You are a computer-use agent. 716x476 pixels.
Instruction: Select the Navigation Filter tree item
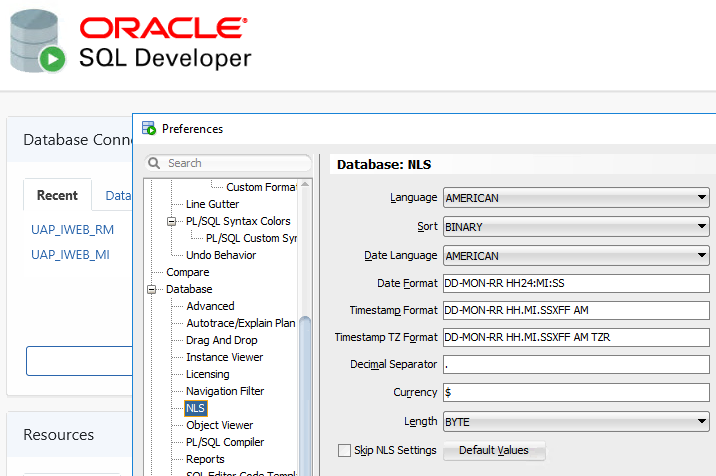click(225, 391)
